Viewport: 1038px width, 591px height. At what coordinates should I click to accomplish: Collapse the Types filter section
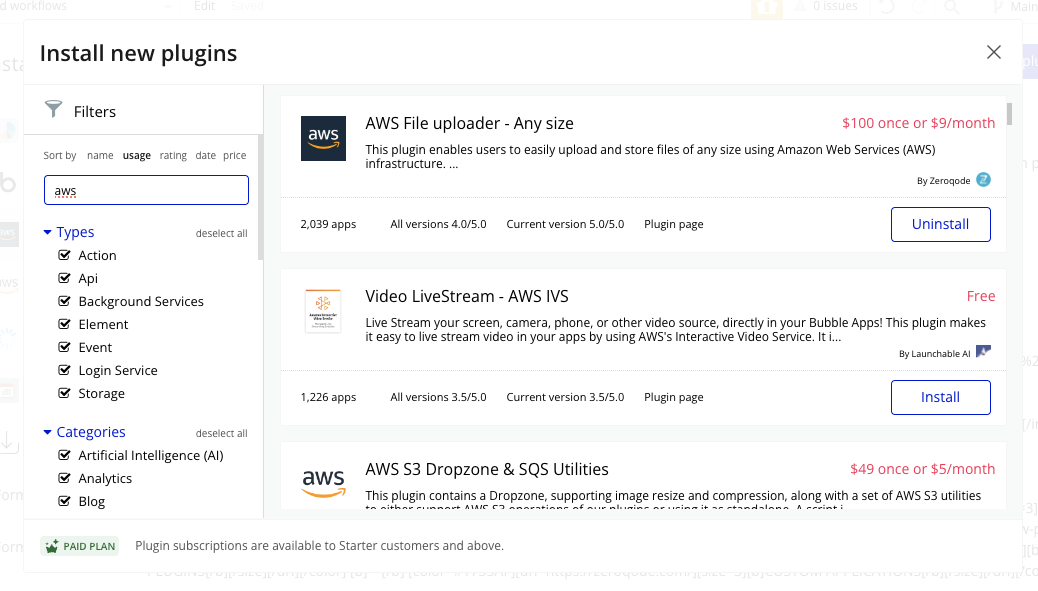(x=47, y=232)
